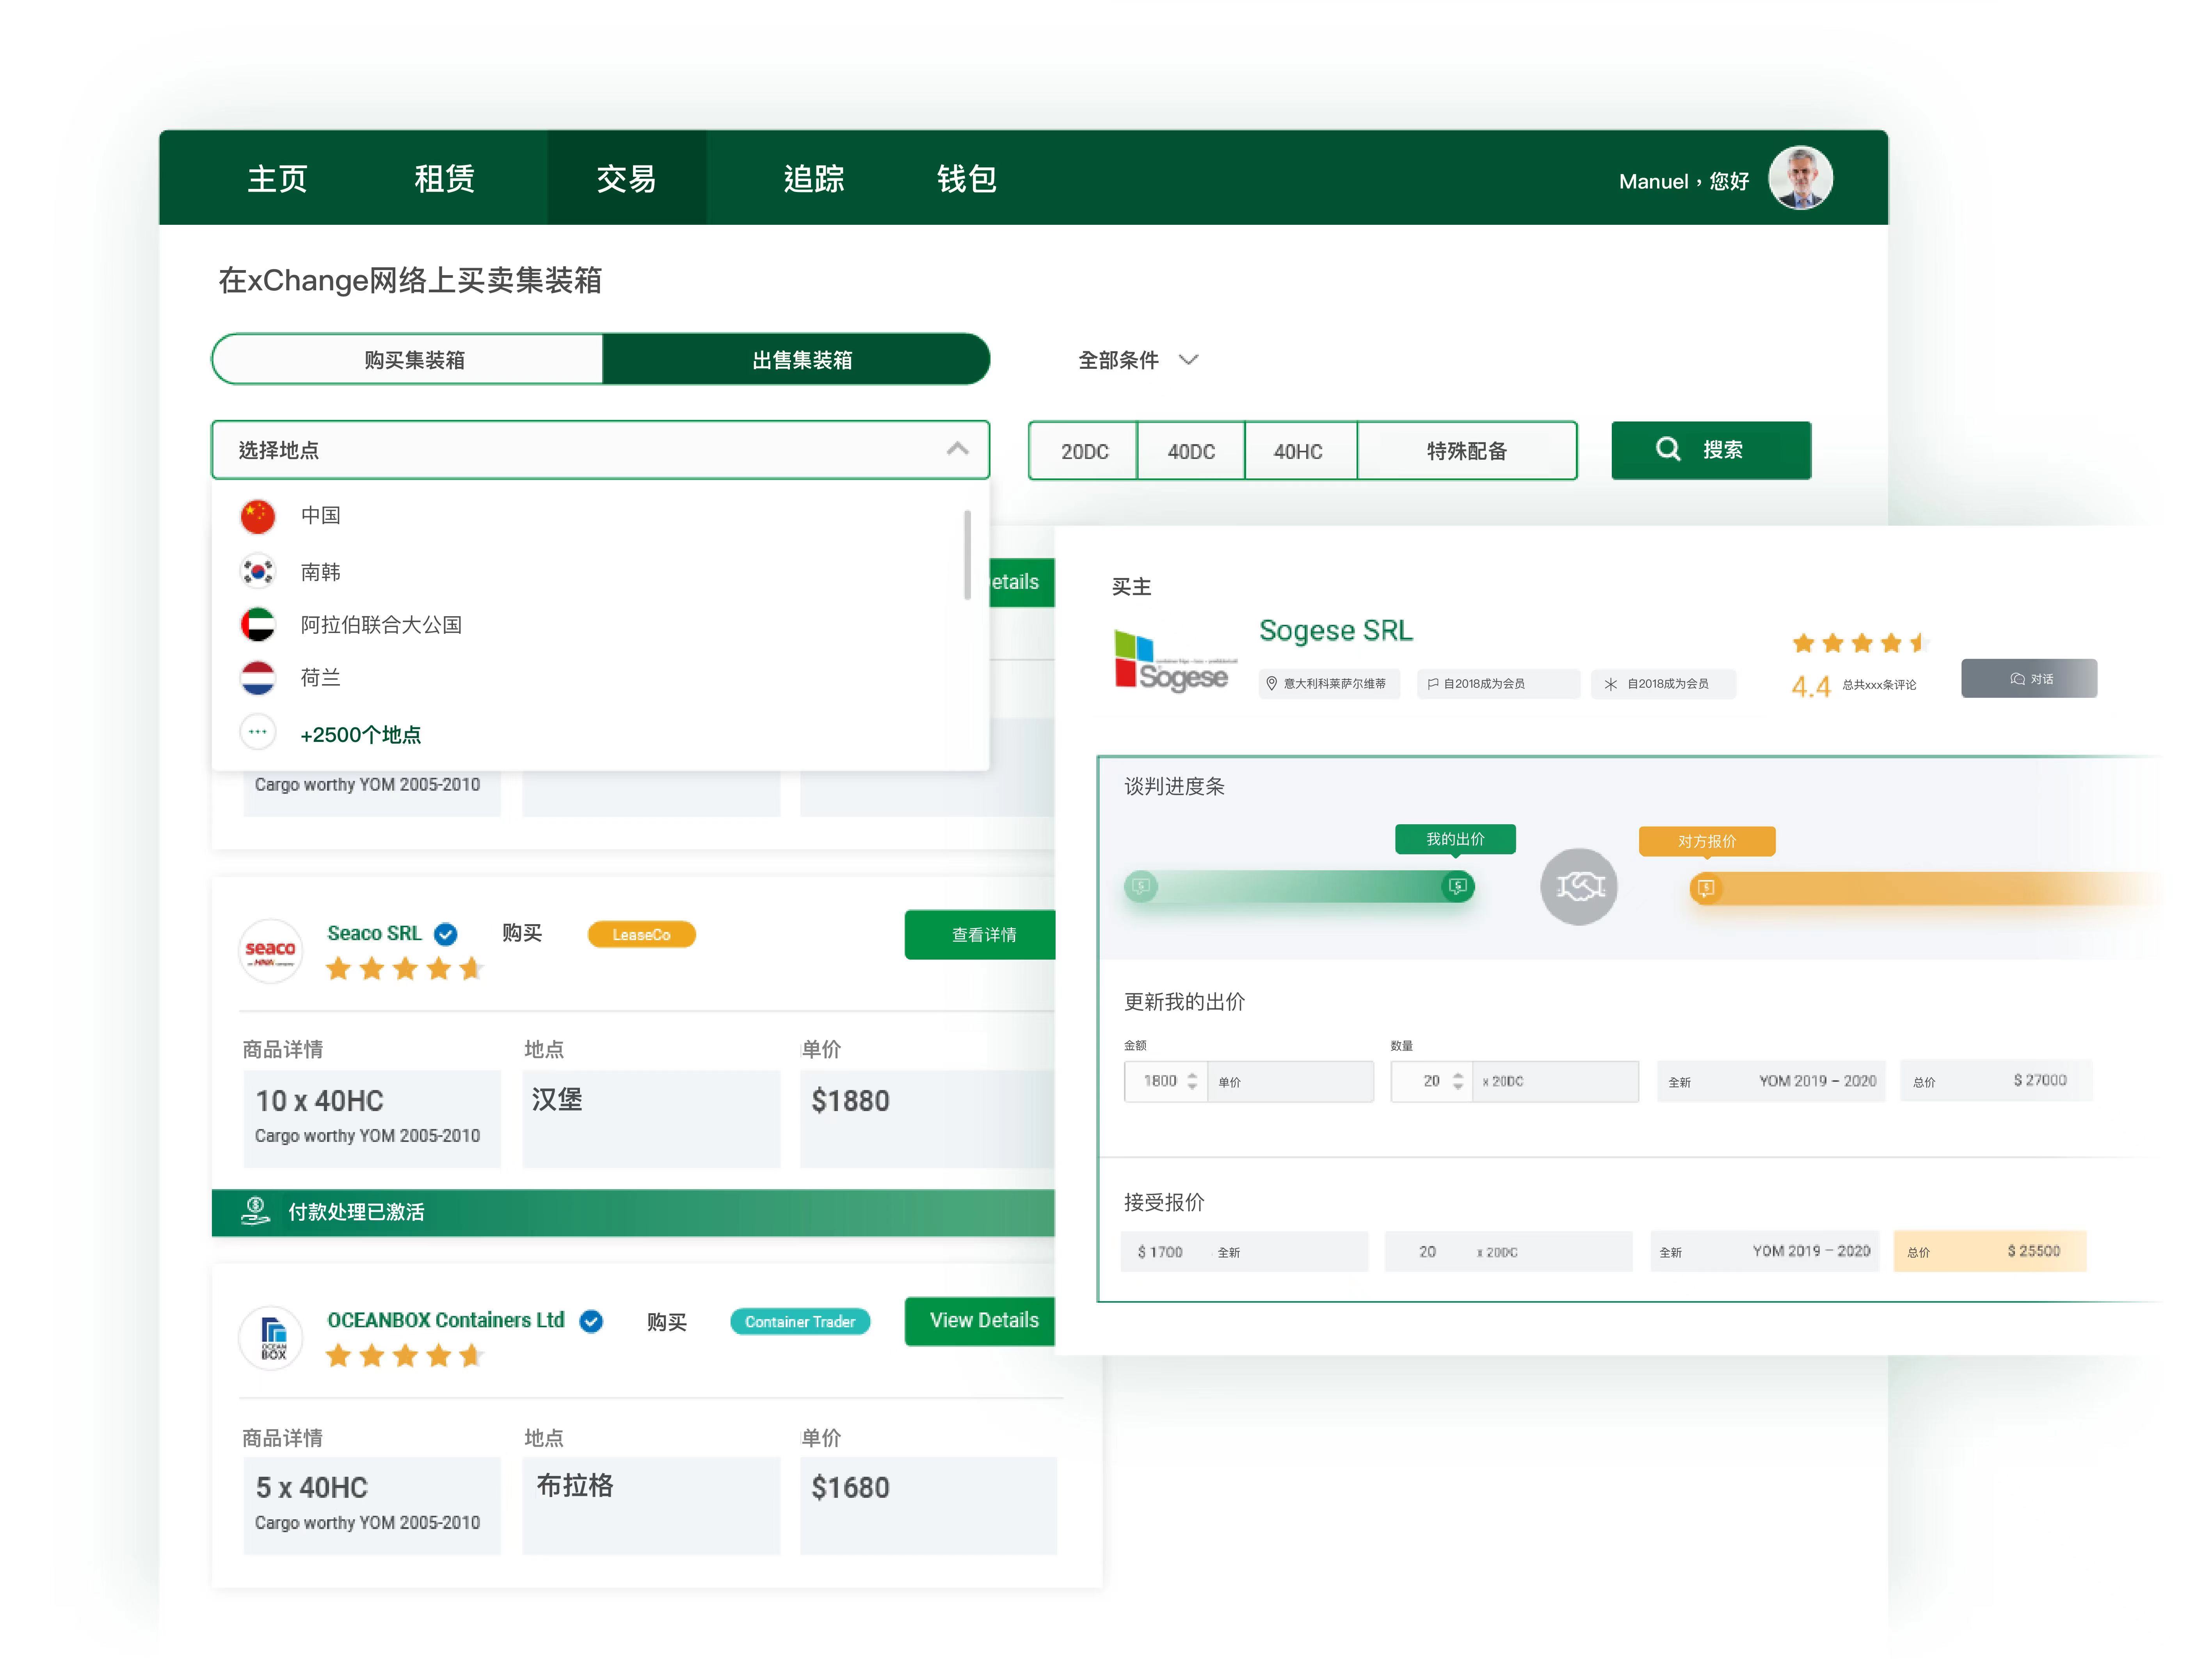This screenshot has width=2212, height=1659.
Task: Click the OCEANBOX Containers logo
Action: click(270, 1338)
